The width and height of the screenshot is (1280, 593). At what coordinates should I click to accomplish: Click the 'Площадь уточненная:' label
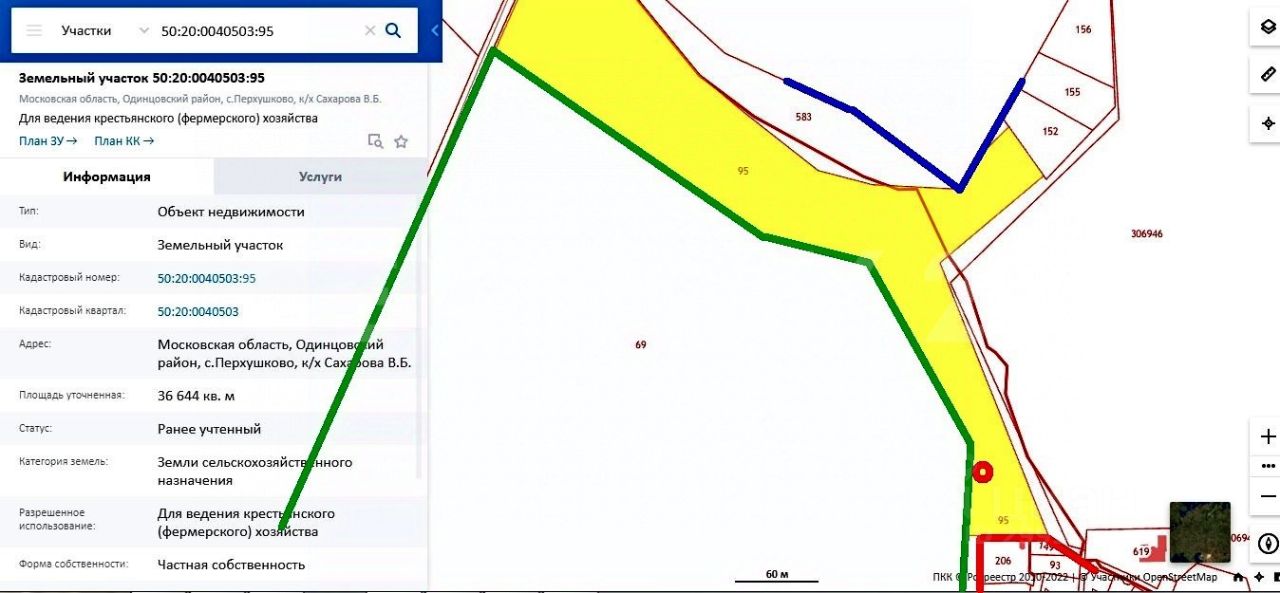pos(72,395)
